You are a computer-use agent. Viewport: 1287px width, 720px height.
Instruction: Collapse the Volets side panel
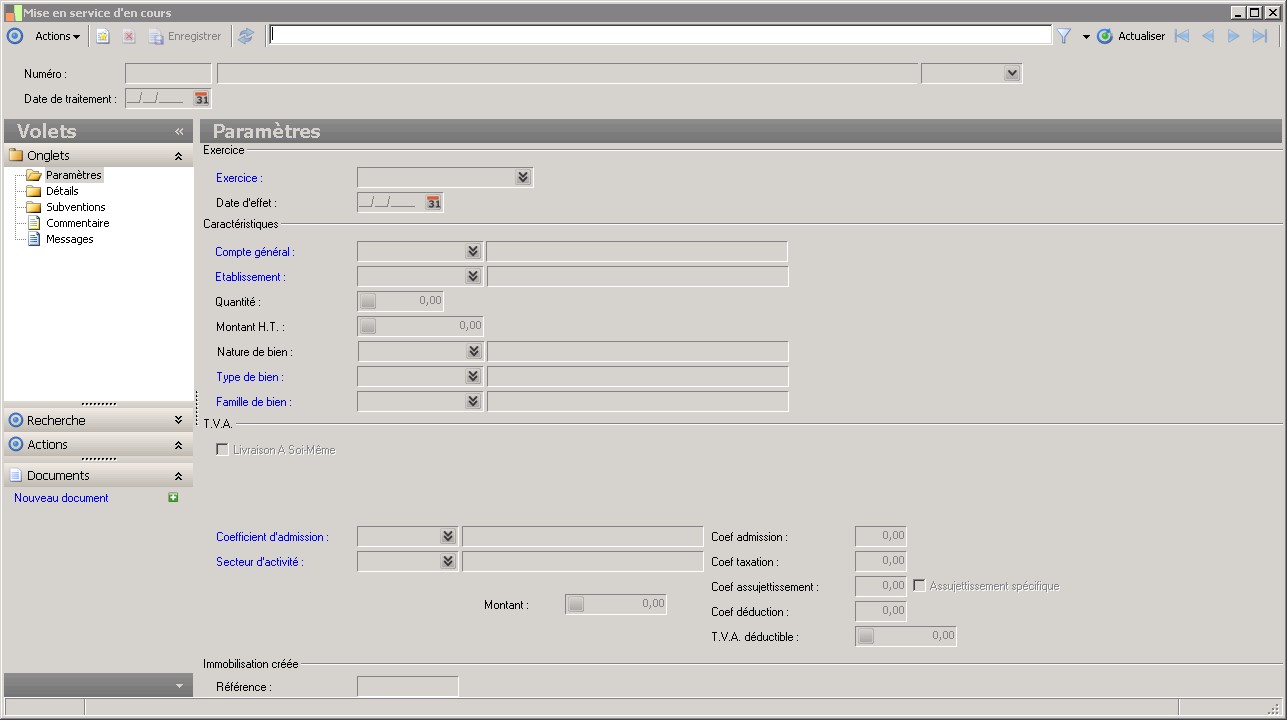pos(179,131)
